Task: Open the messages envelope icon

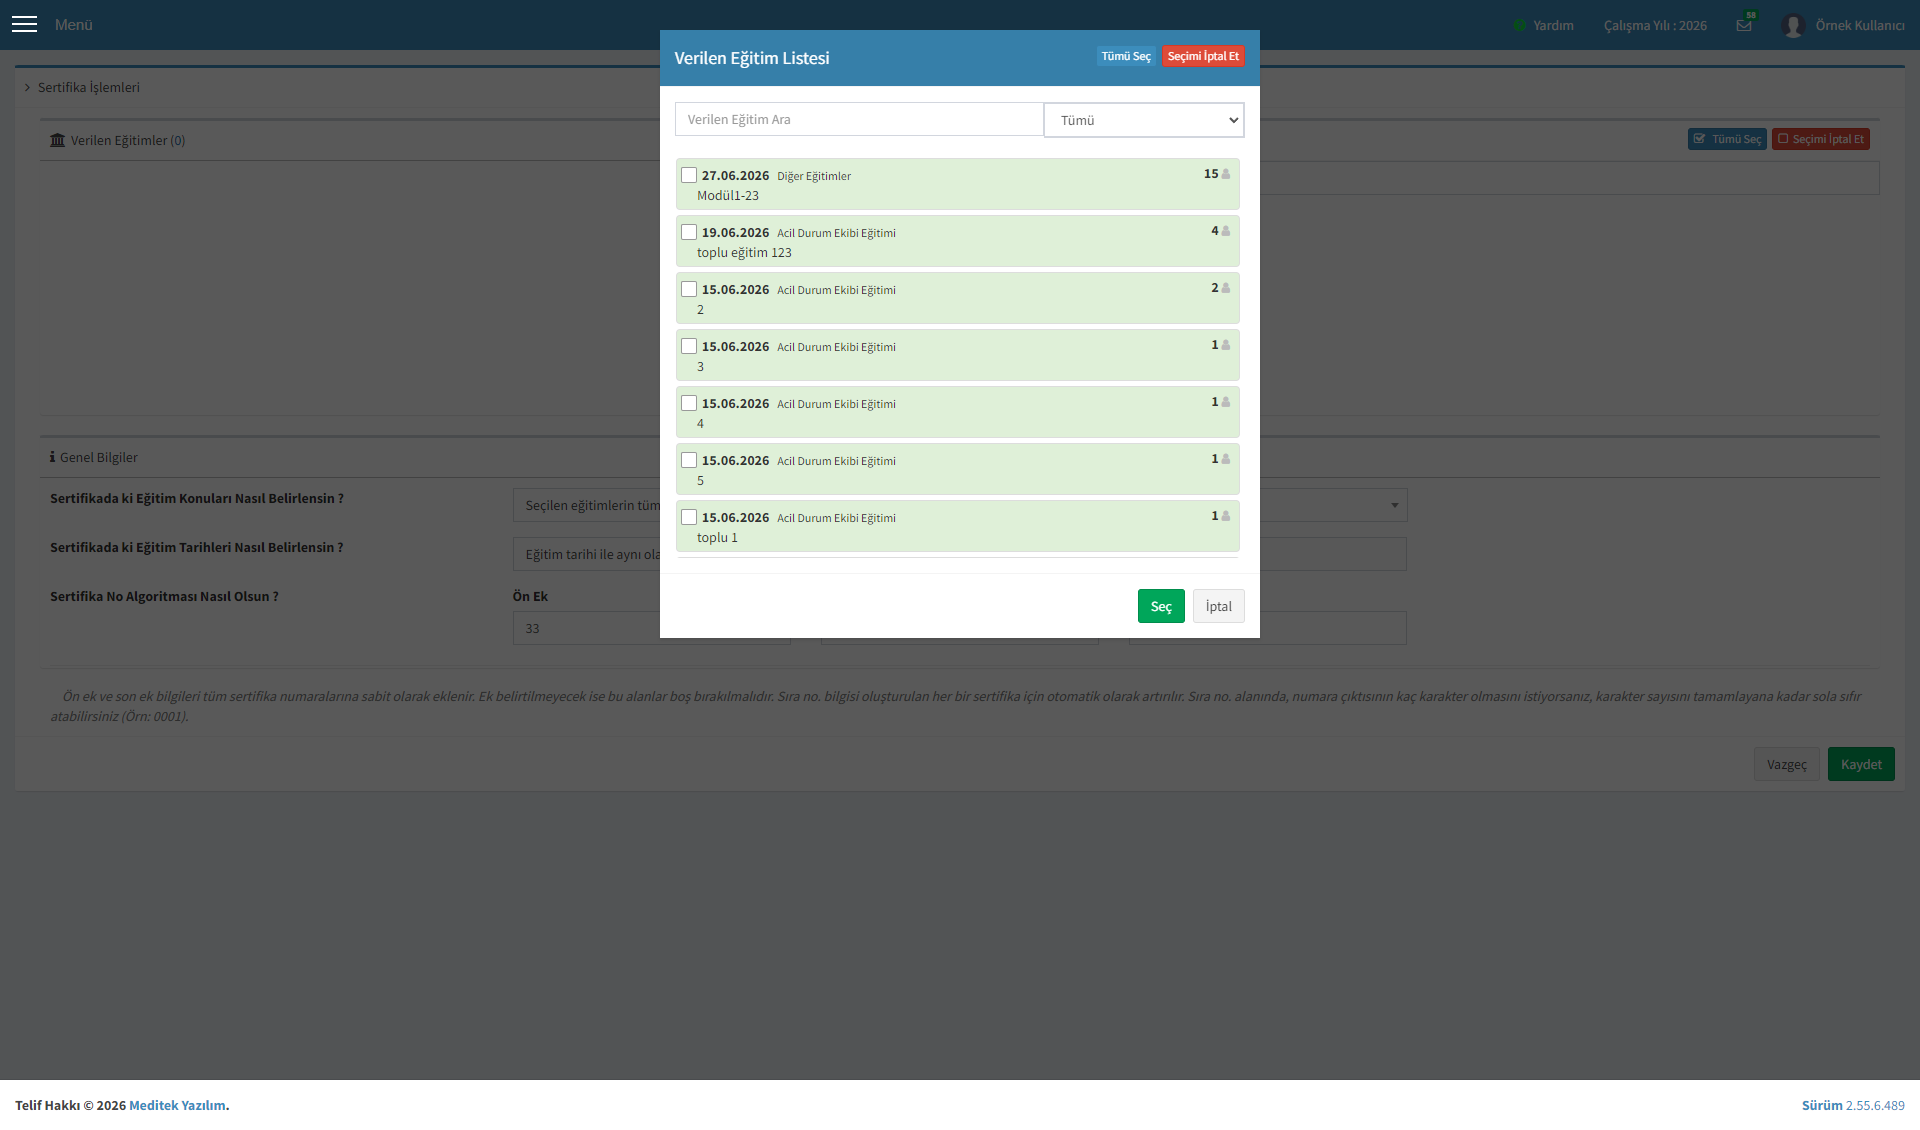Action: [x=1744, y=25]
